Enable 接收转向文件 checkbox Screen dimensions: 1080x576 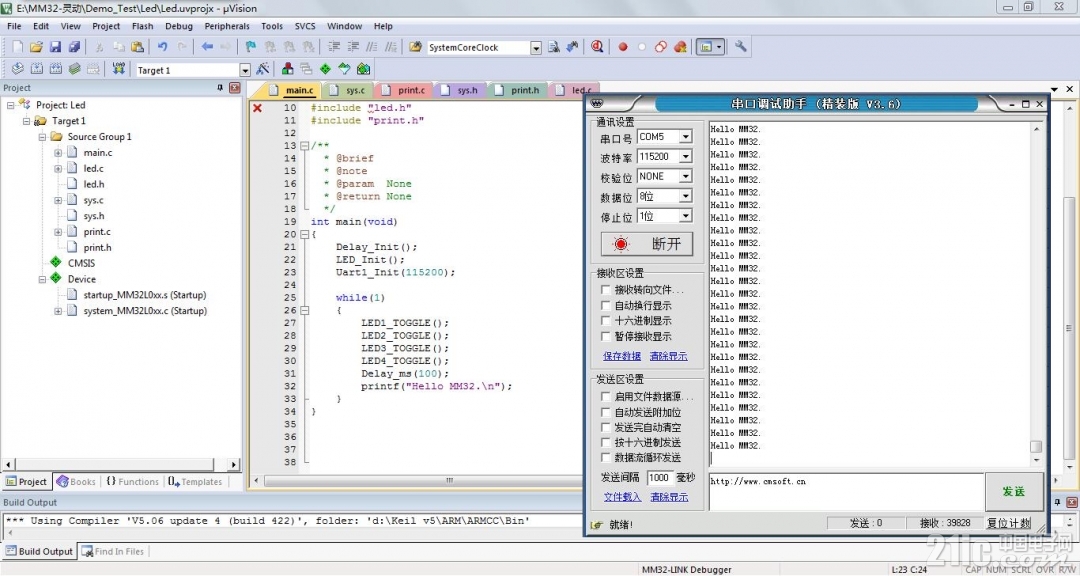[x=605, y=290]
